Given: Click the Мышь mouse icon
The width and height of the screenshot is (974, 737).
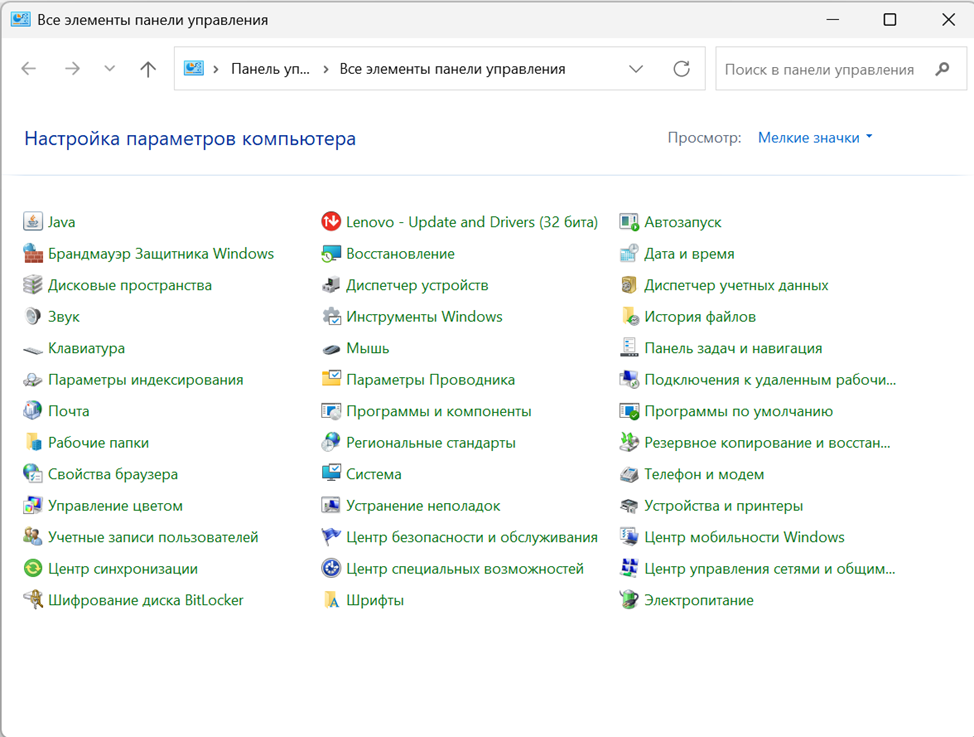Looking at the screenshot, I should point(331,348).
